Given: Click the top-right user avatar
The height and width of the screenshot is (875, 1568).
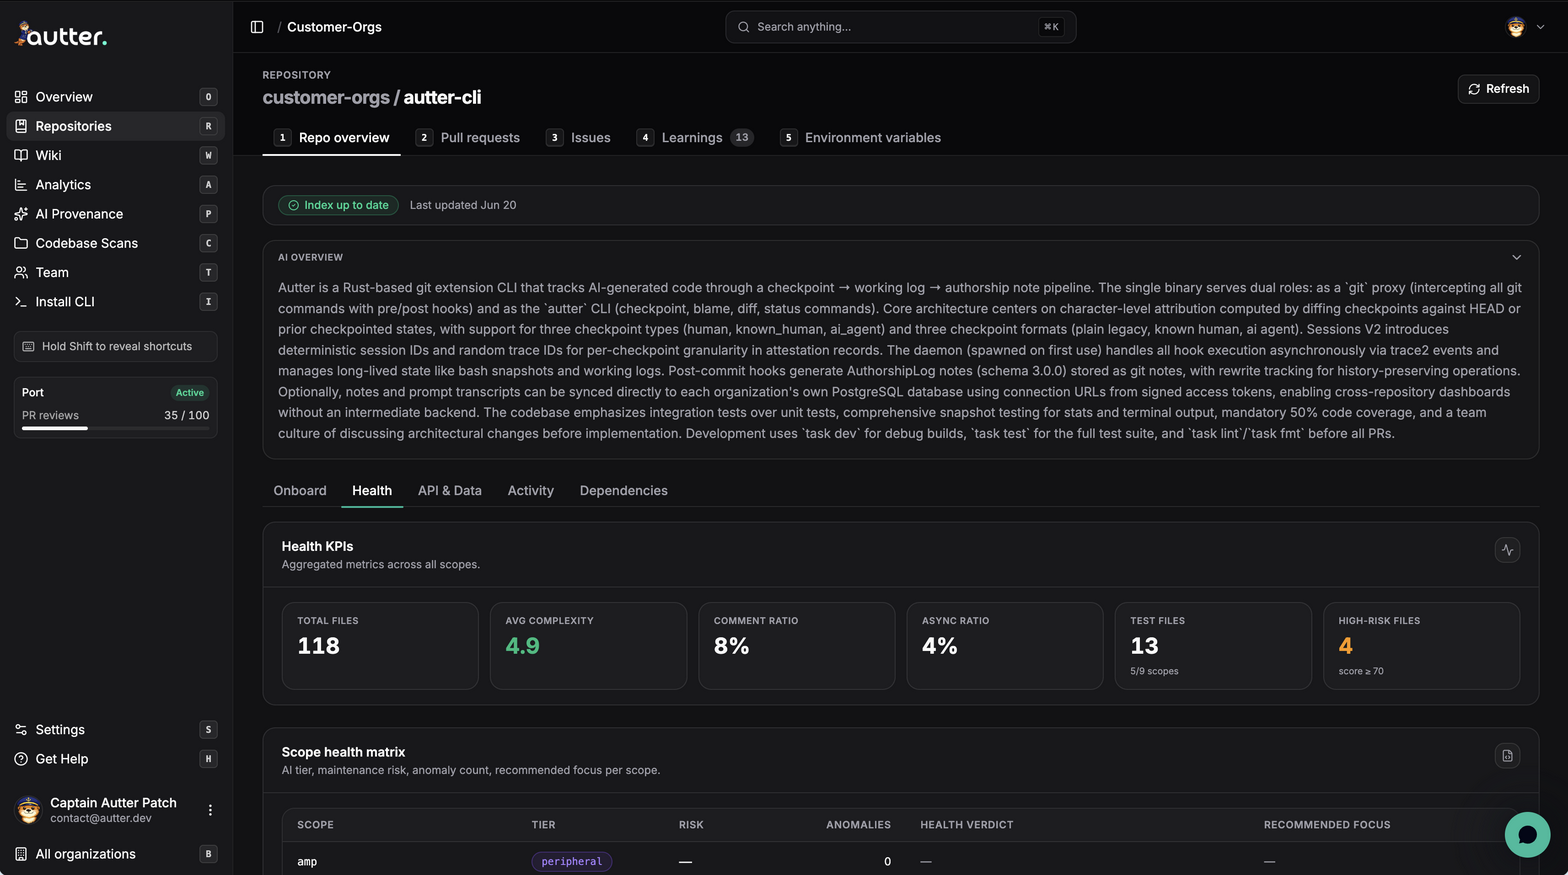Looking at the screenshot, I should click(x=1516, y=27).
